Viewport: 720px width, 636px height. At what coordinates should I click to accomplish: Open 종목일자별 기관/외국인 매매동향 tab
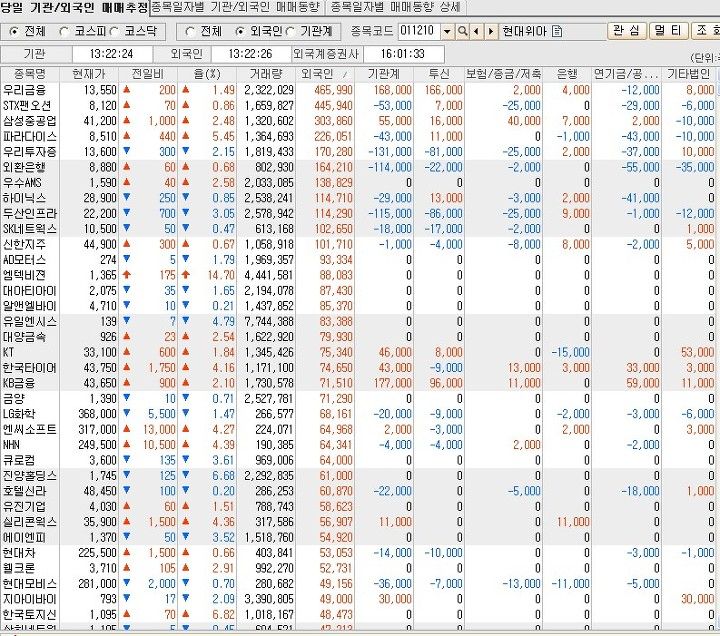point(236,7)
